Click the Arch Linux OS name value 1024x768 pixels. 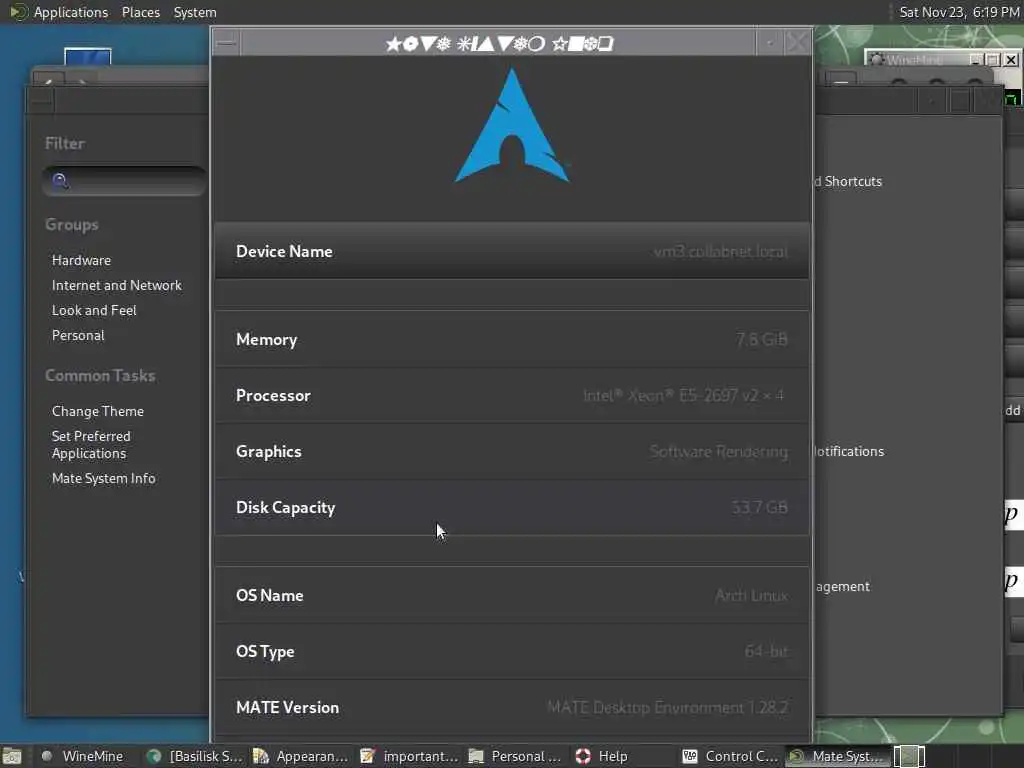(751, 596)
